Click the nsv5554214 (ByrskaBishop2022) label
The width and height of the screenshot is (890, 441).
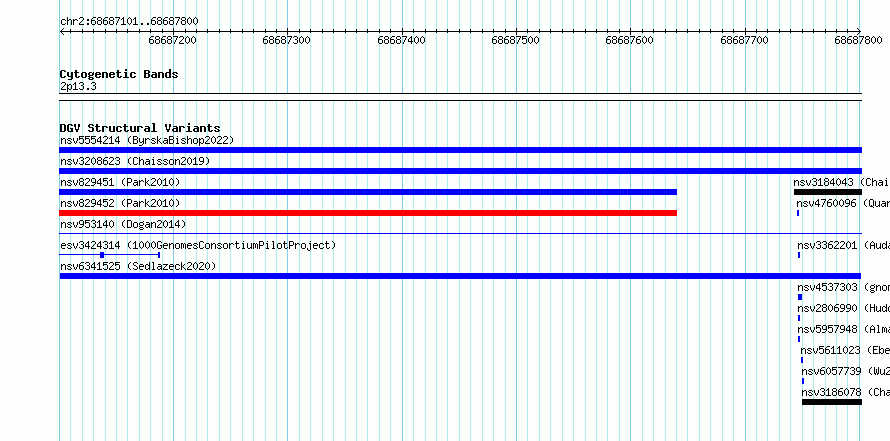tap(147, 140)
